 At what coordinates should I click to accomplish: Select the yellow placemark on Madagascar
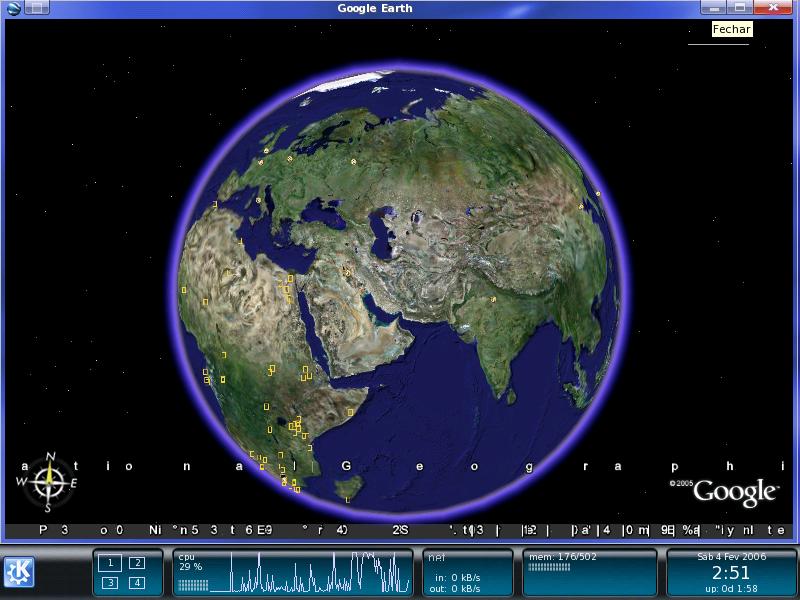(x=347, y=499)
